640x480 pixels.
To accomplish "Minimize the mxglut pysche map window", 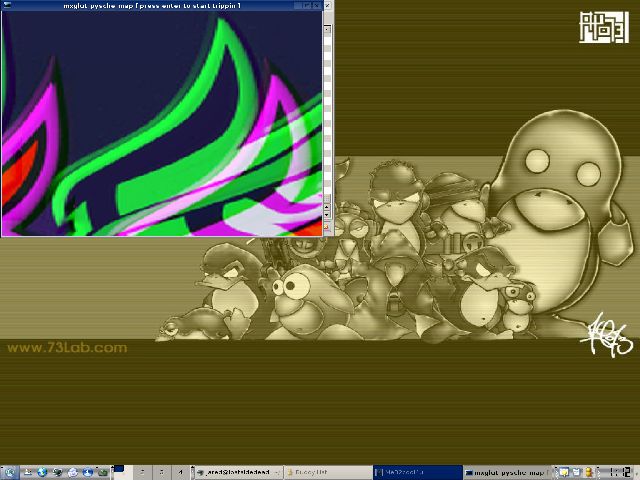I will [x=298, y=6].
